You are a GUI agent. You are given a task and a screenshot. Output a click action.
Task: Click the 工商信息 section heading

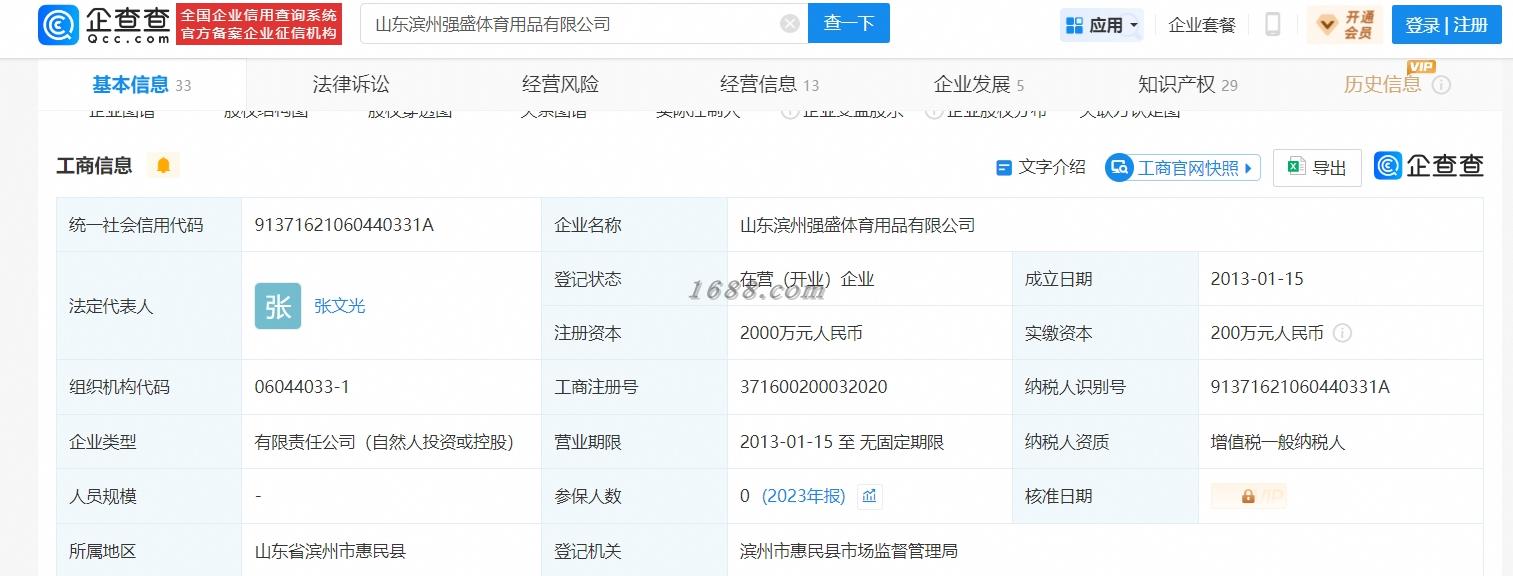pos(94,166)
